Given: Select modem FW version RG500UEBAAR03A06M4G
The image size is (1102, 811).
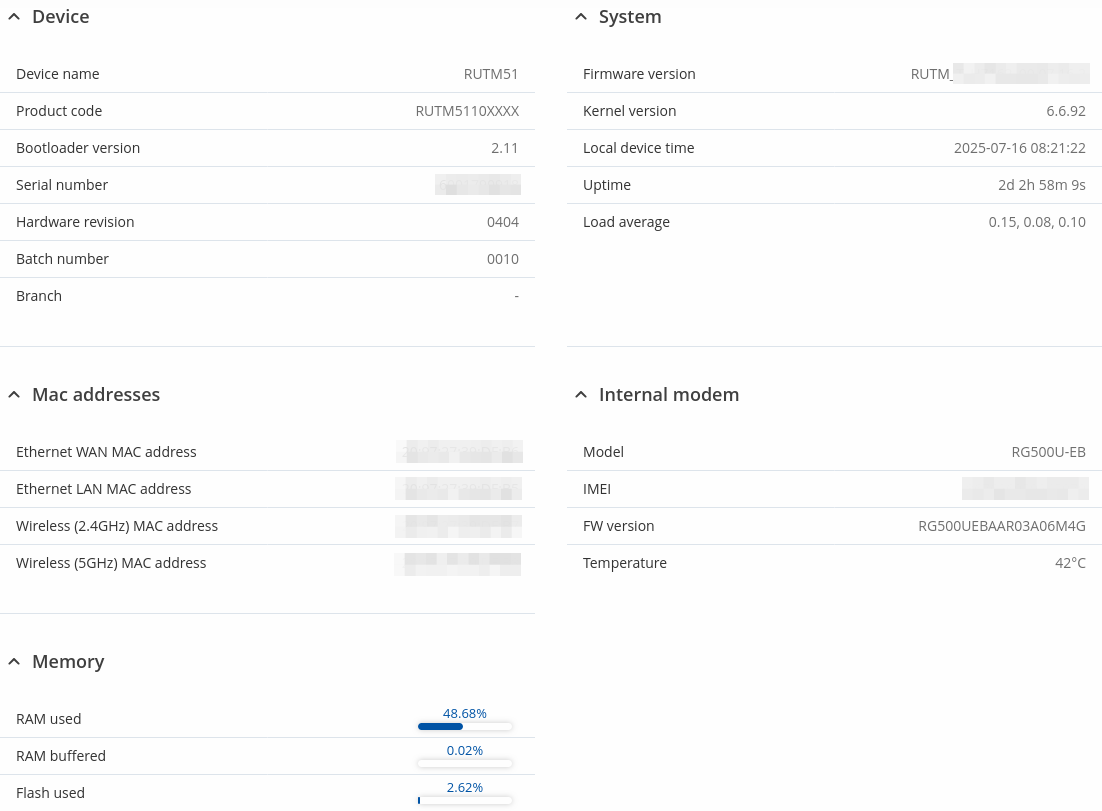Looking at the screenshot, I should click(x=1001, y=526).
